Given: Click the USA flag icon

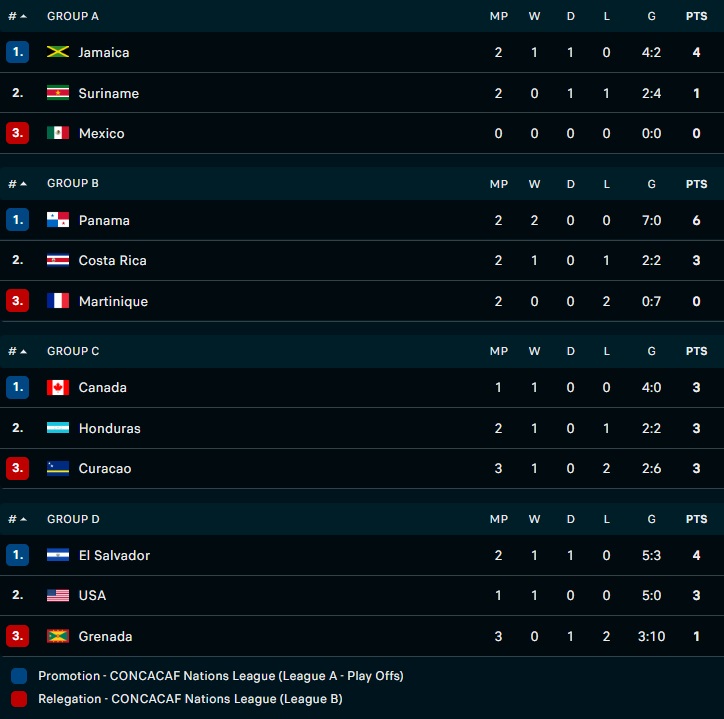Looking at the screenshot, I should pyautogui.click(x=58, y=595).
